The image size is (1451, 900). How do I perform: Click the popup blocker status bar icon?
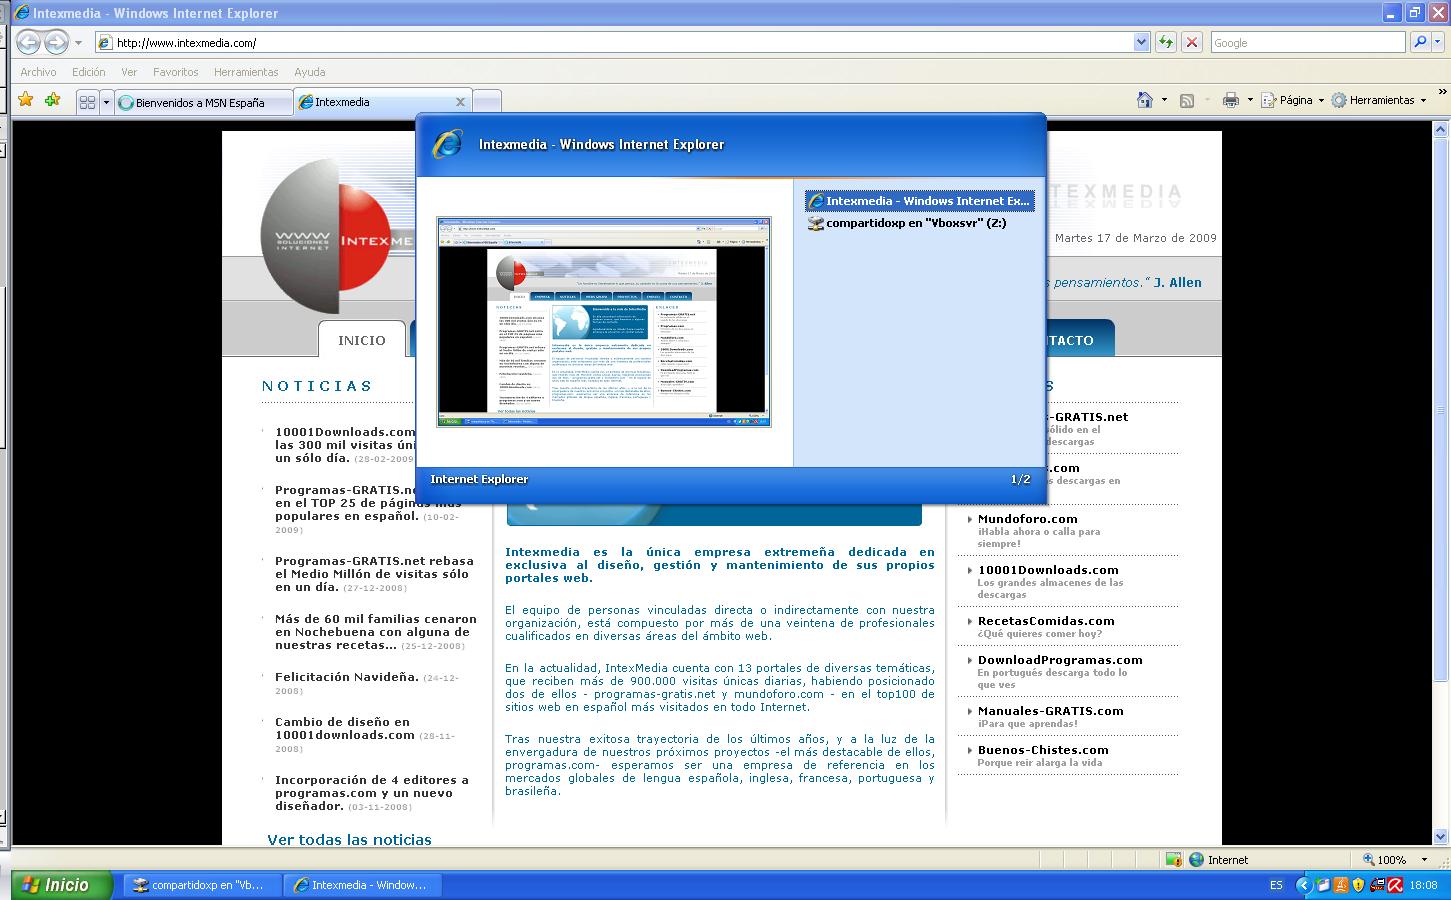[1174, 859]
